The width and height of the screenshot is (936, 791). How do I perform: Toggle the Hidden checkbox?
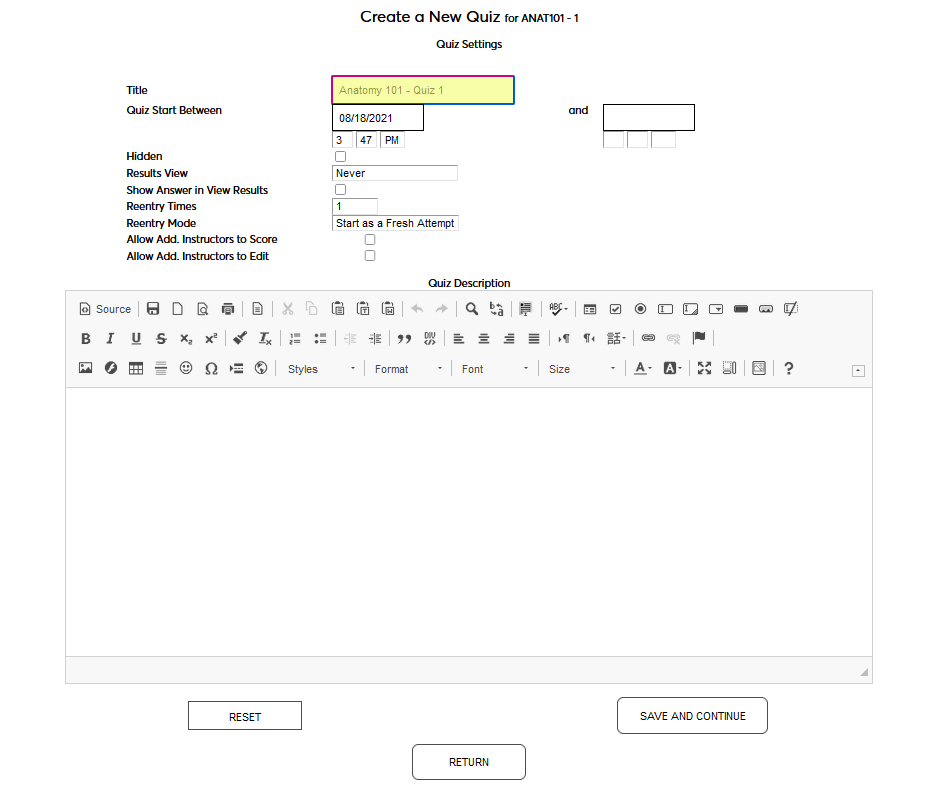coord(340,156)
